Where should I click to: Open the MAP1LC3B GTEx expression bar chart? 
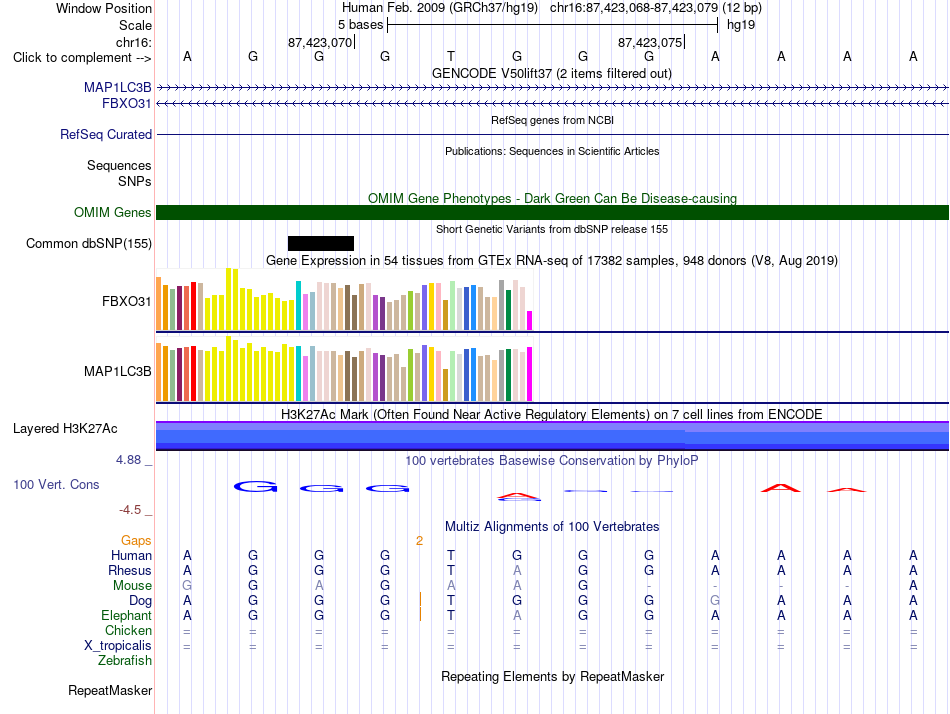[x=344, y=369]
